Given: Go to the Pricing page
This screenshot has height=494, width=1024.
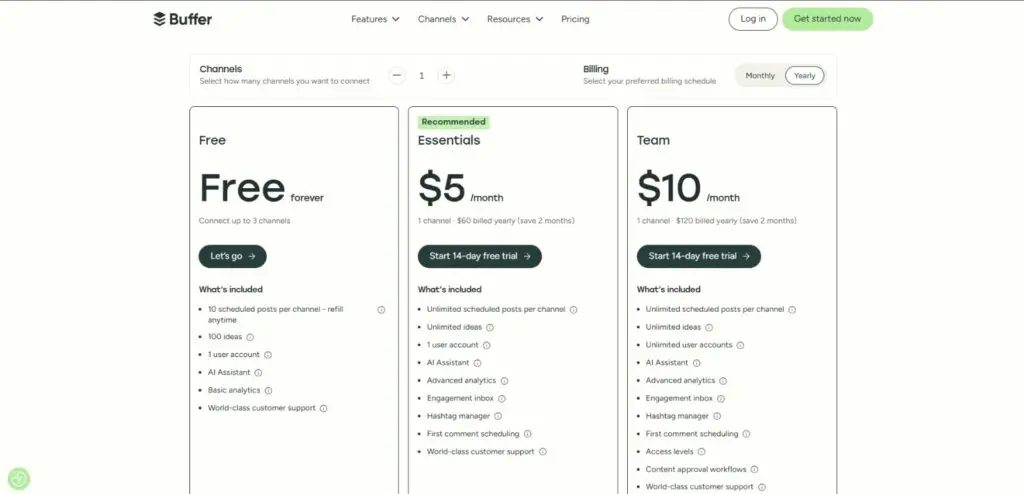Looking at the screenshot, I should coord(575,19).
